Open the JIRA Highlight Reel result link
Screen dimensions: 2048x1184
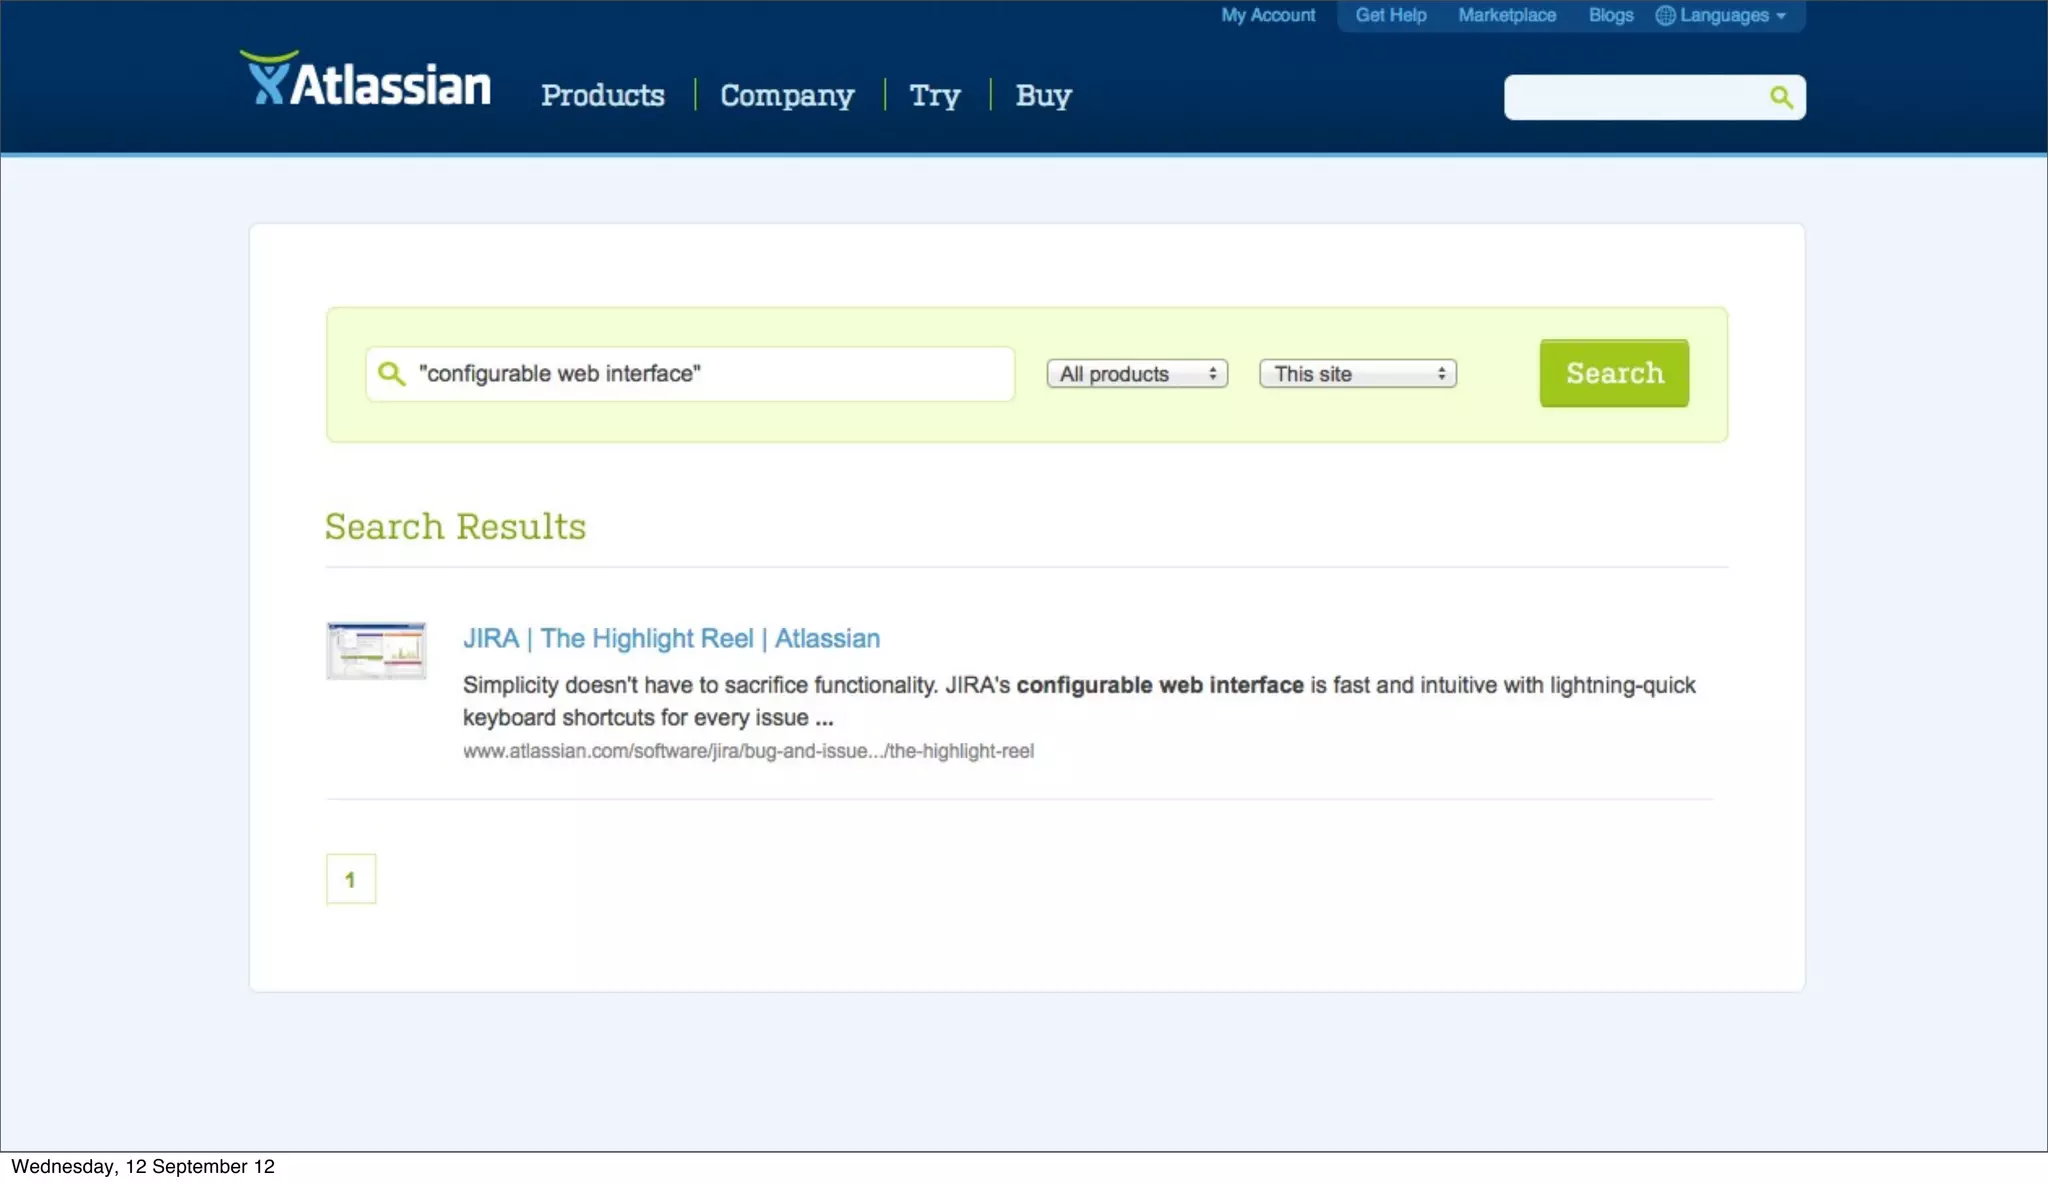[x=671, y=638]
